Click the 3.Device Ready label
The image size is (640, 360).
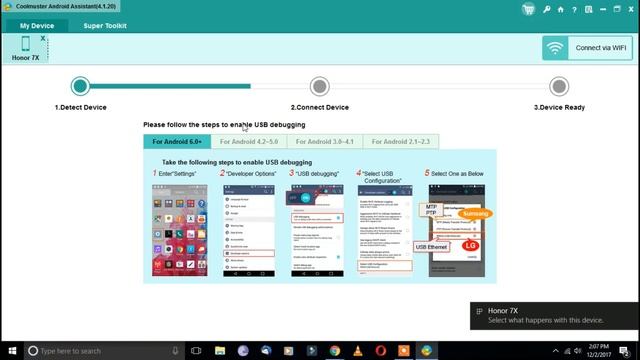click(559, 107)
